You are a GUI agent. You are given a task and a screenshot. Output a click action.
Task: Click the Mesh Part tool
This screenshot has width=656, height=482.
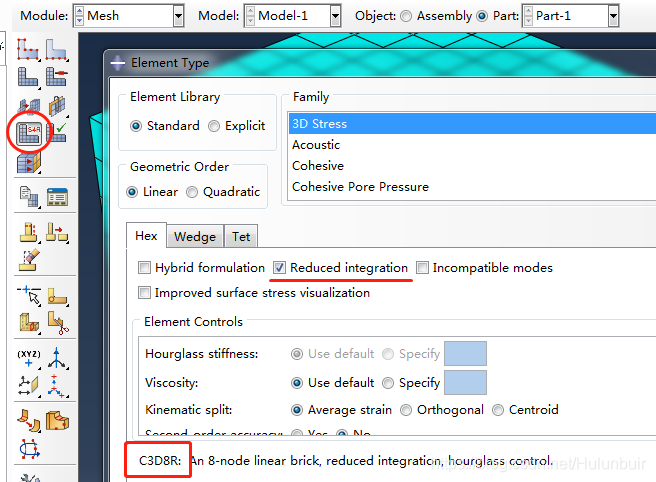pyautogui.click(x=28, y=76)
